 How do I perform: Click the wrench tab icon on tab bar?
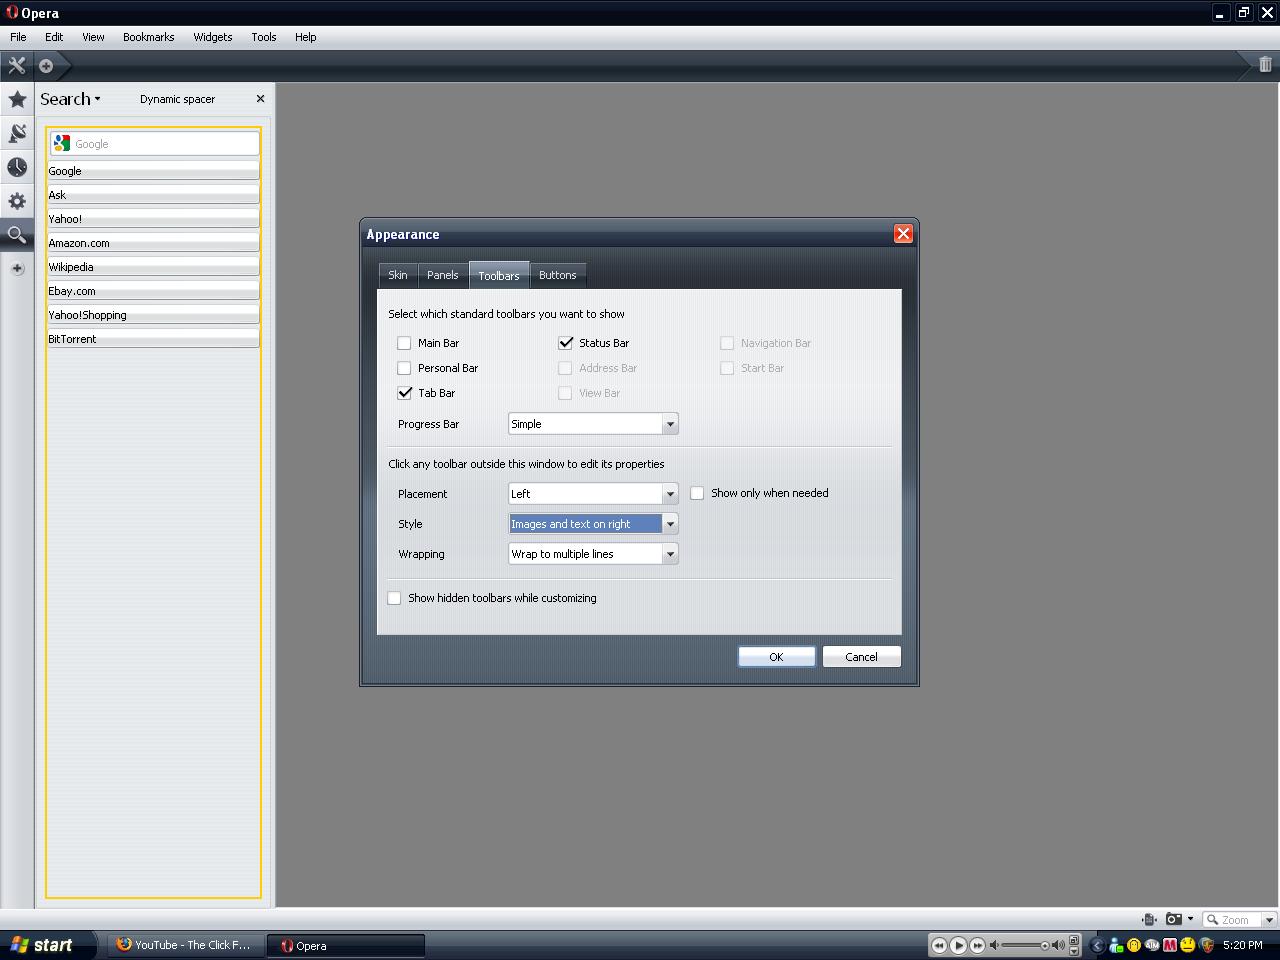tap(17, 66)
